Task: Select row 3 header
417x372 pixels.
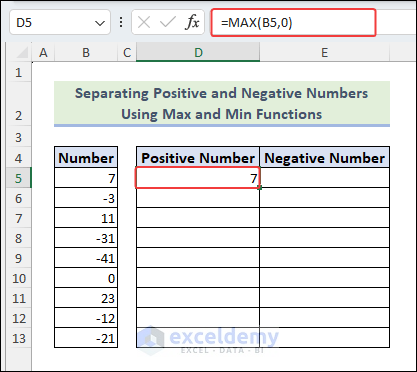Action: coord(19,137)
